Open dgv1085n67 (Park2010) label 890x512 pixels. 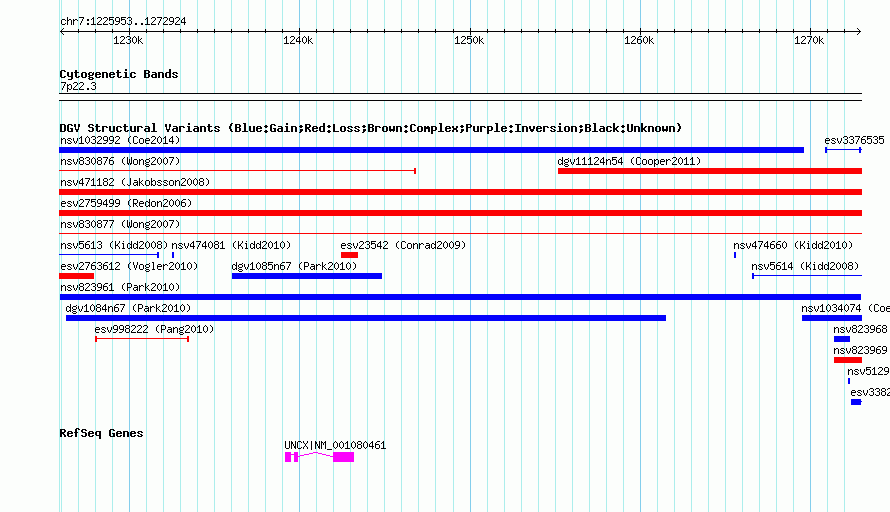tap(294, 266)
